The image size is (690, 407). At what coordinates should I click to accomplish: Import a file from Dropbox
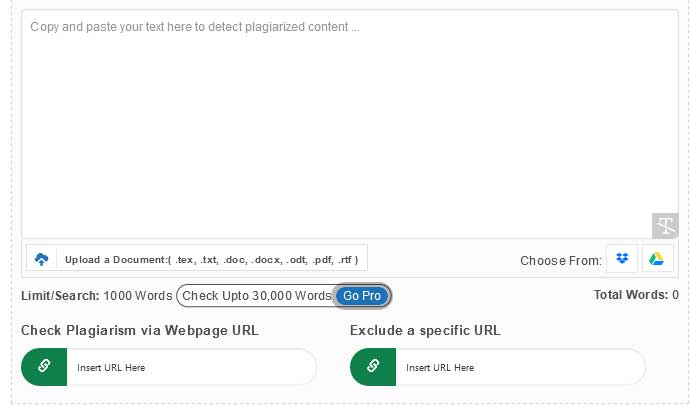(x=622, y=259)
